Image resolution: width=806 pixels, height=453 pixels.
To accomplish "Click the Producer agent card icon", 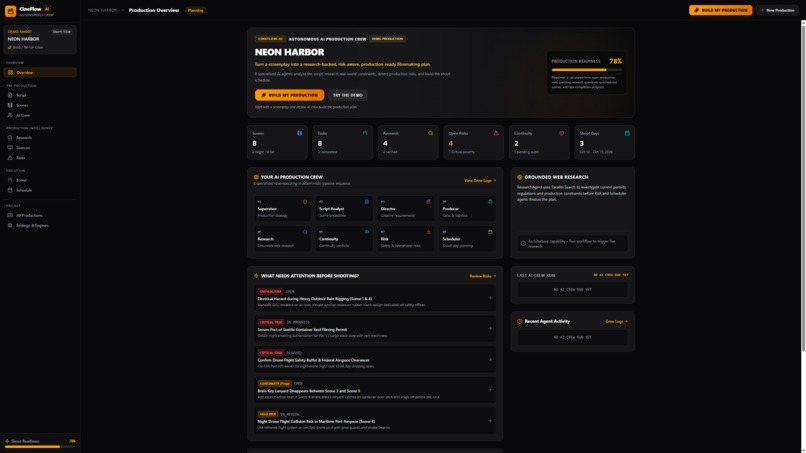I will tap(490, 202).
